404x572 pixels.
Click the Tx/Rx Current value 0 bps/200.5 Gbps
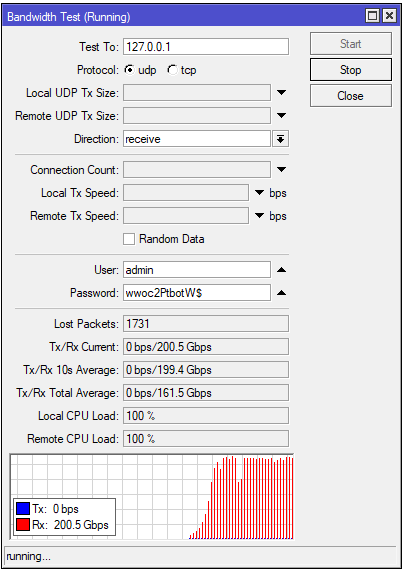pos(206,347)
